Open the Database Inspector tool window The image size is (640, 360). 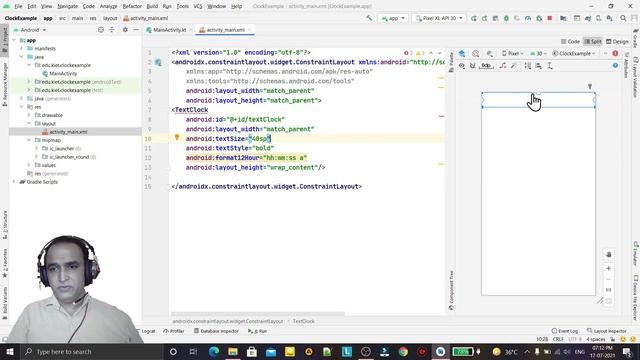pos(216,331)
